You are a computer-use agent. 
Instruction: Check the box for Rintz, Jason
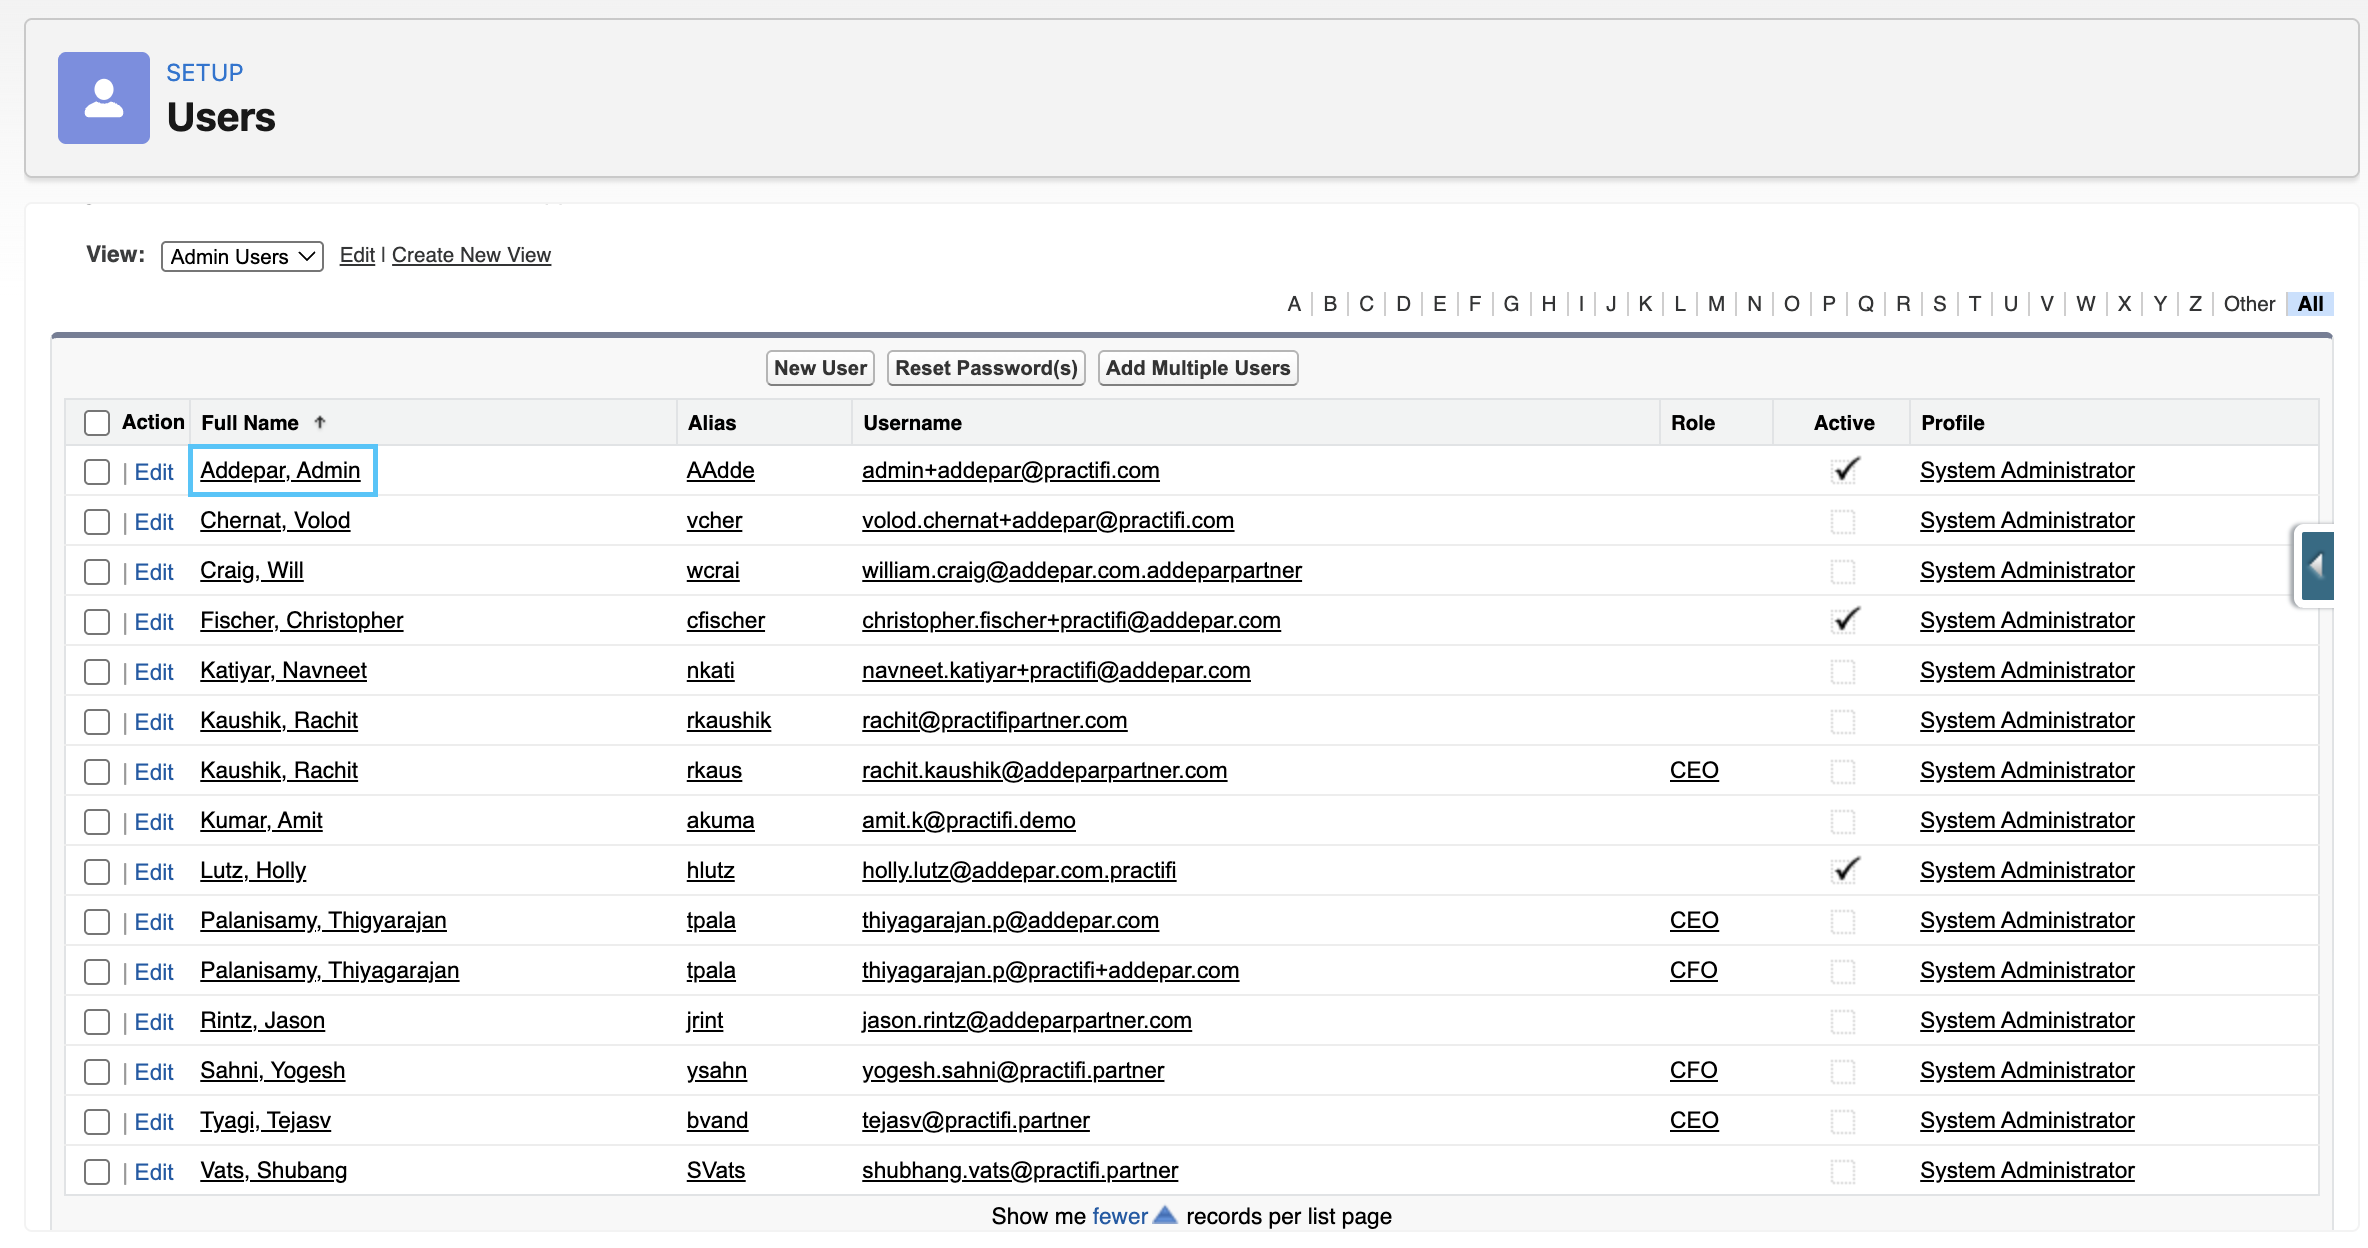[x=97, y=1022]
